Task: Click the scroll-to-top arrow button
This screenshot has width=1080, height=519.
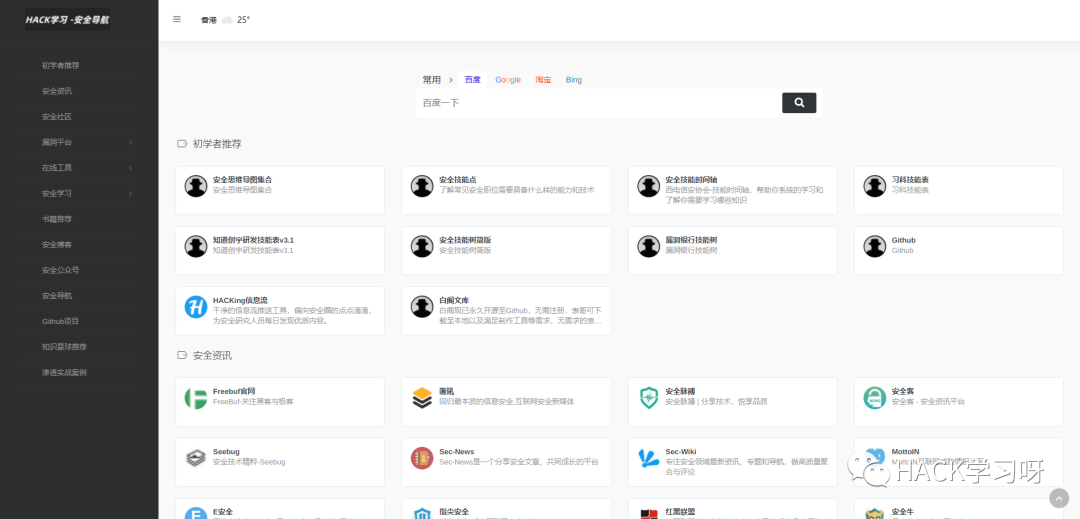Action: pyautogui.click(x=1059, y=498)
